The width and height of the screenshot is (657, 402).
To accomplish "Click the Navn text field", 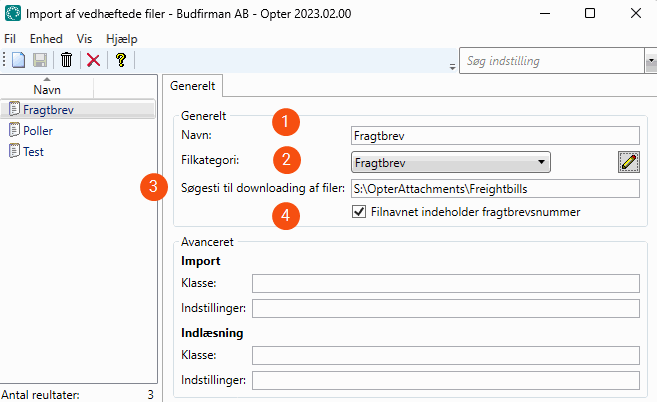I will 494,135.
